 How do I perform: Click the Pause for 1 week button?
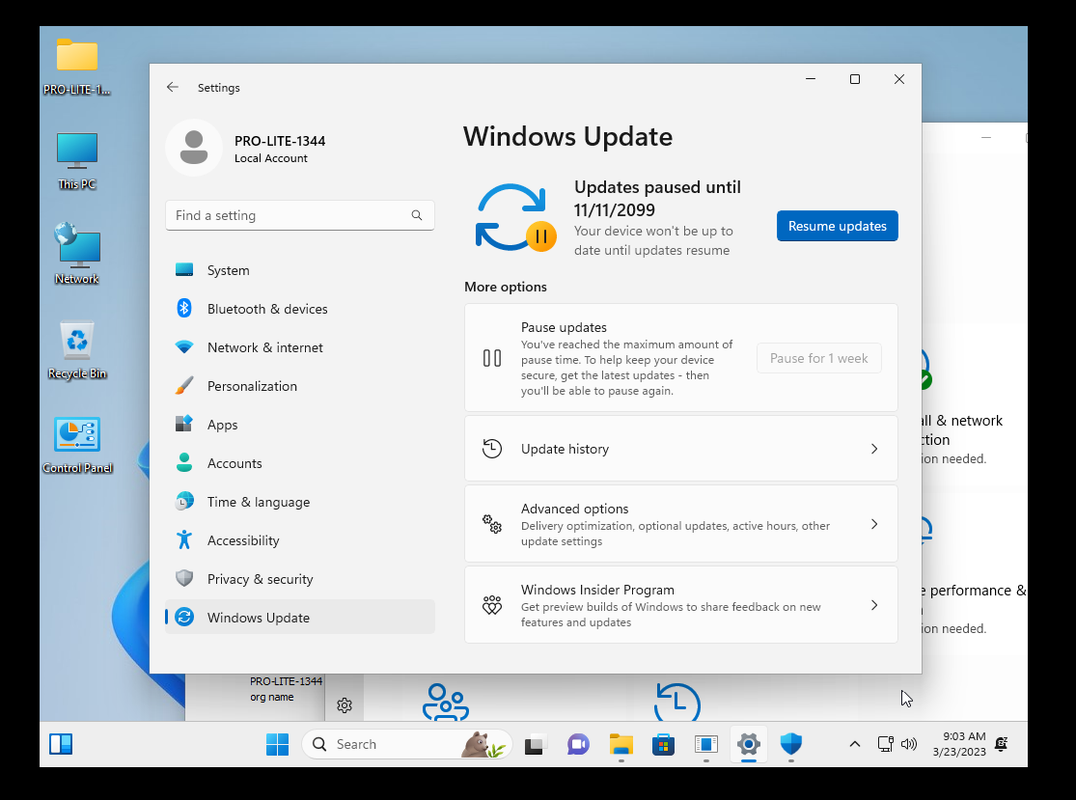(x=819, y=358)
